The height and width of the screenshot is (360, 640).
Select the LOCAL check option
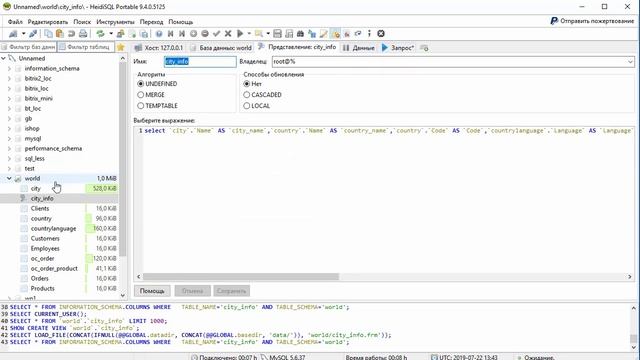point(247,106)
